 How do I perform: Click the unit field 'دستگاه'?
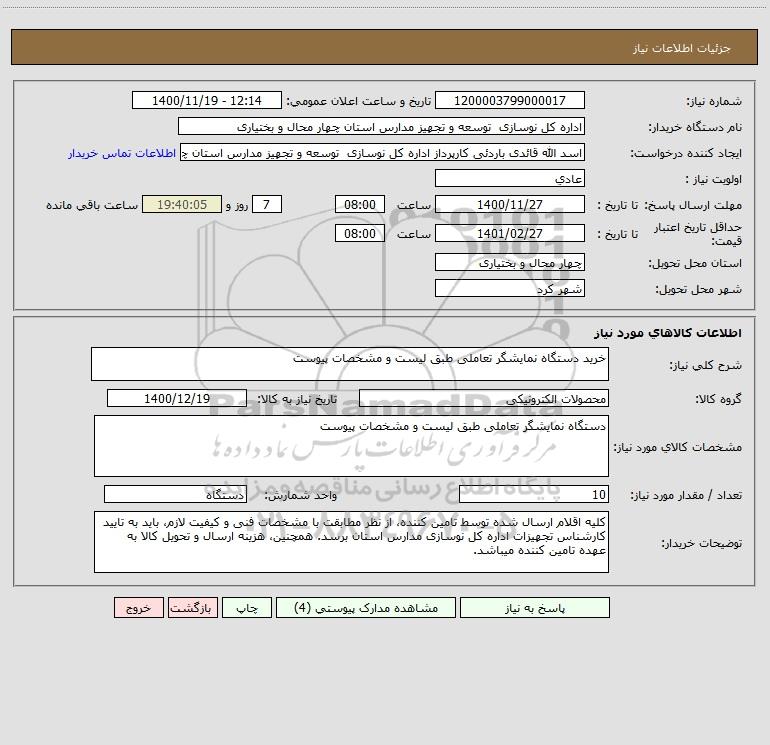(175, 495)
